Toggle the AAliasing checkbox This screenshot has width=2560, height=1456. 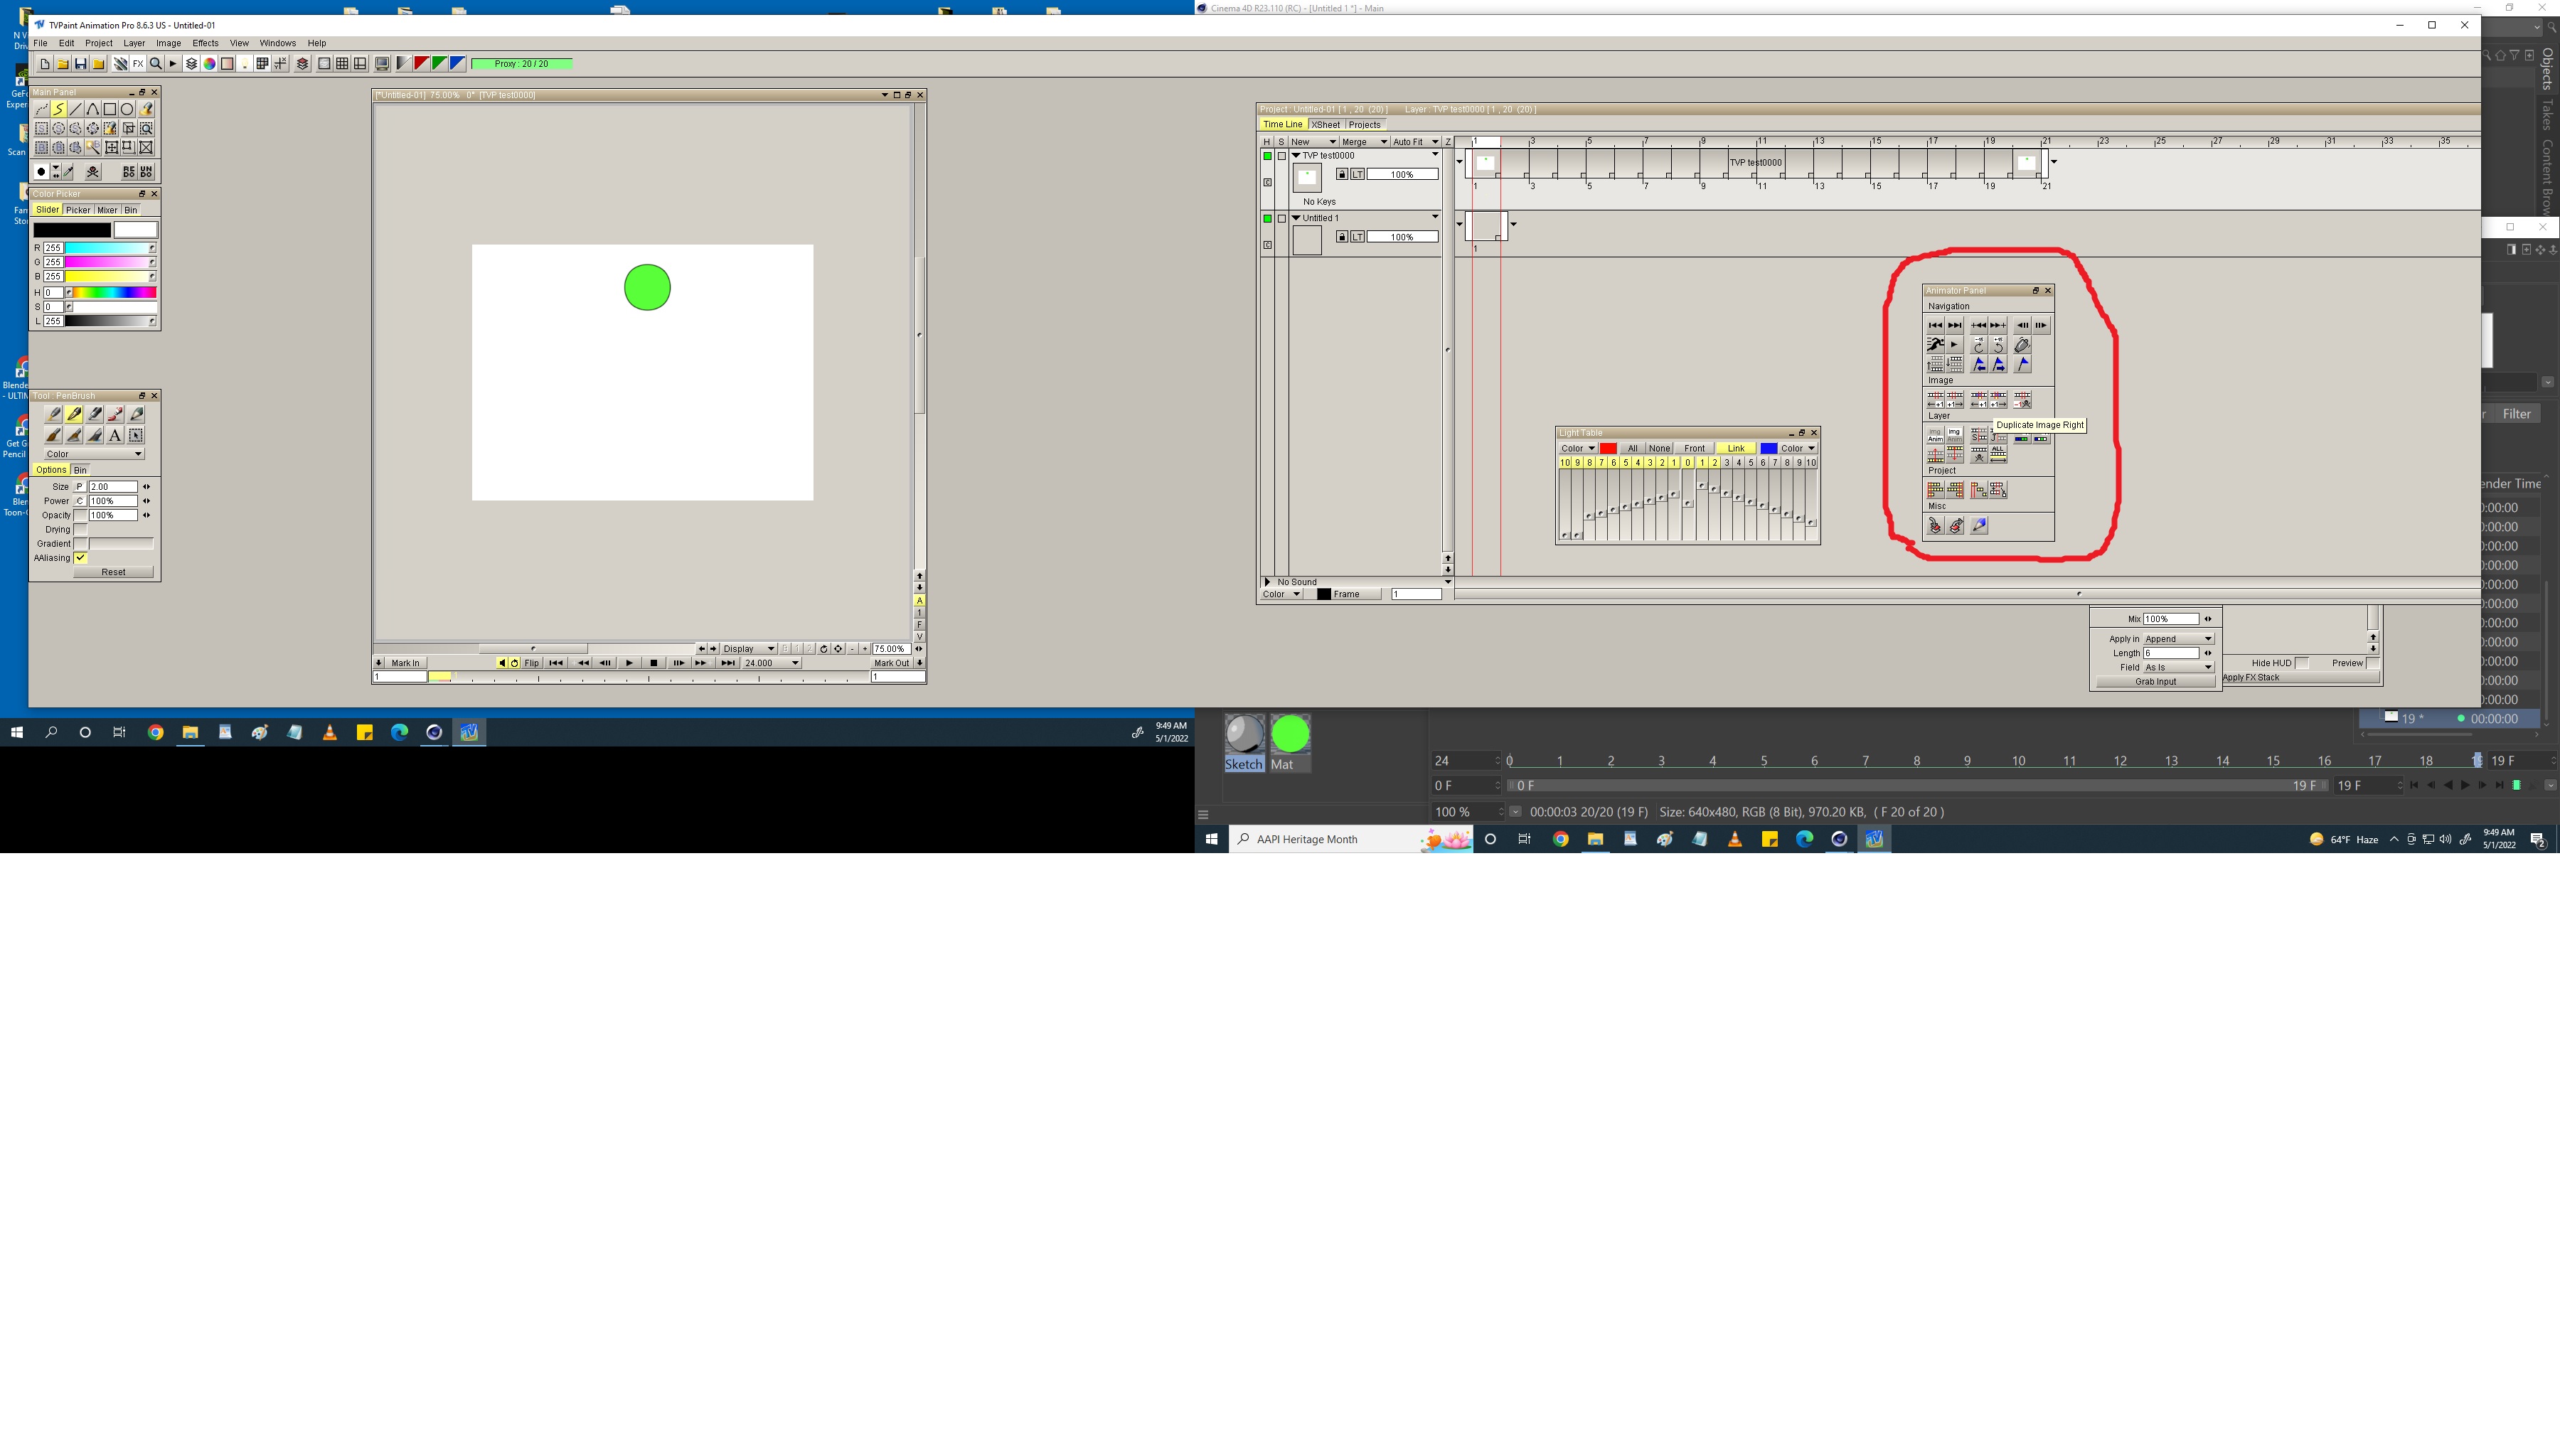pos(81,558)
